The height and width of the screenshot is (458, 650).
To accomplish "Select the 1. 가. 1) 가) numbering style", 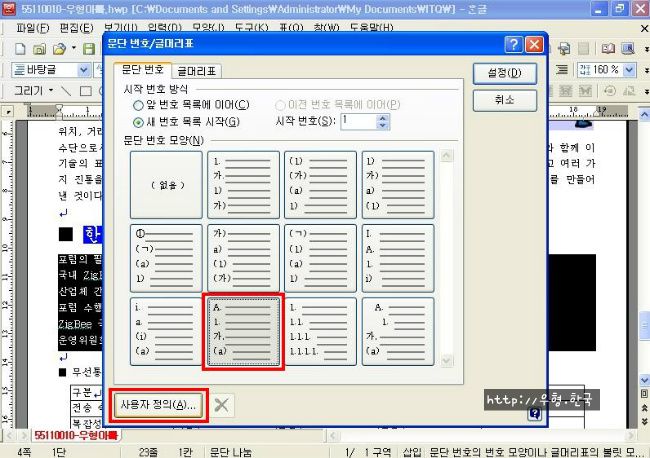I will pyautogui.click(x=243, y=185).
